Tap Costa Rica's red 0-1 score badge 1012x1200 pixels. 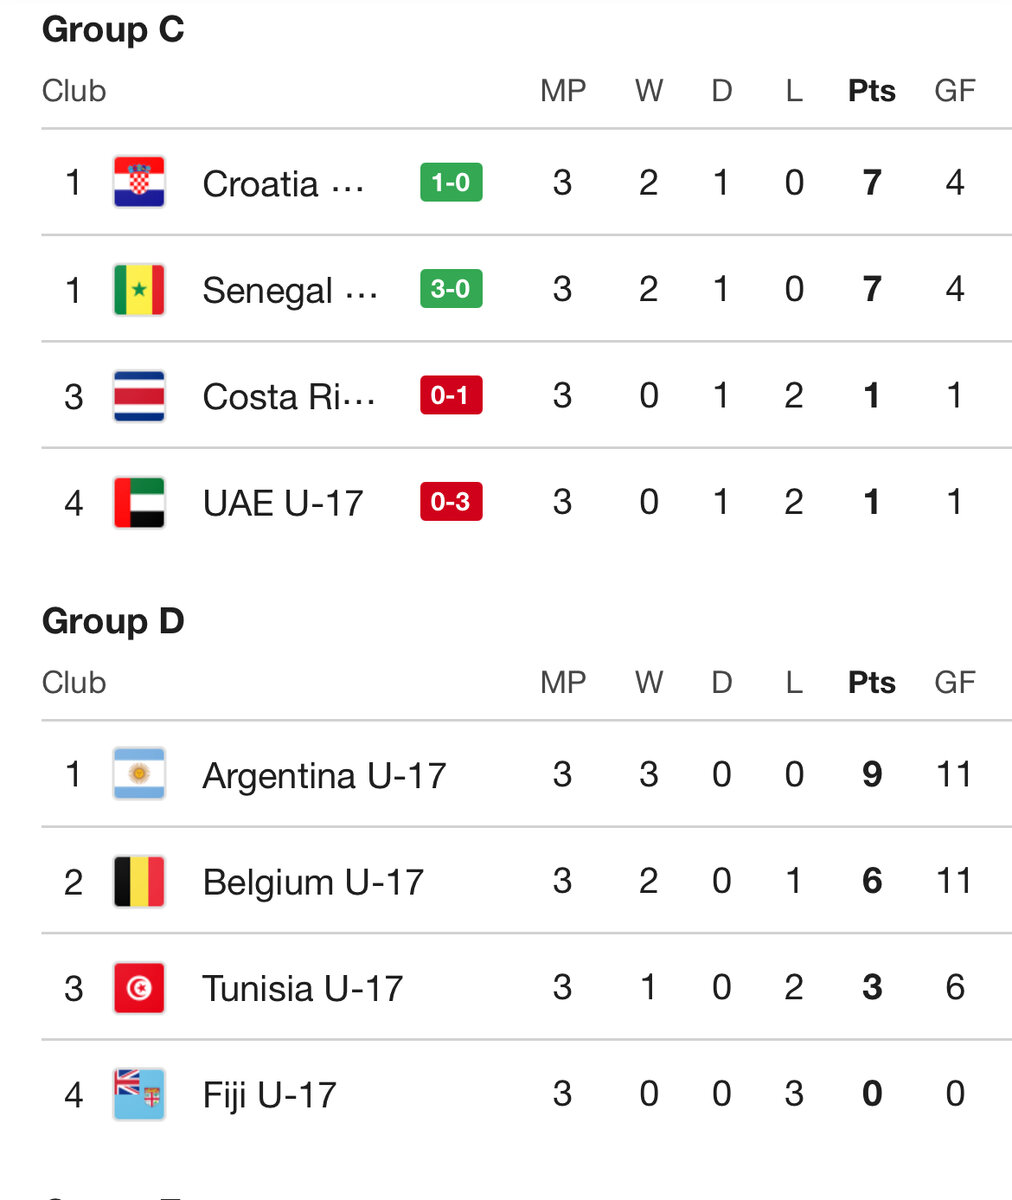pos(451,396)
